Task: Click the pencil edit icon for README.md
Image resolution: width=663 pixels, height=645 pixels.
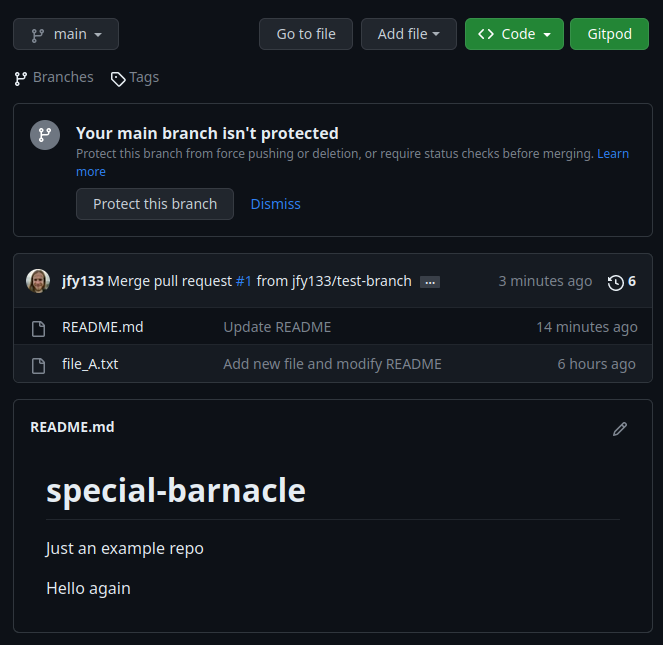Action: click(x=619, y=429)
